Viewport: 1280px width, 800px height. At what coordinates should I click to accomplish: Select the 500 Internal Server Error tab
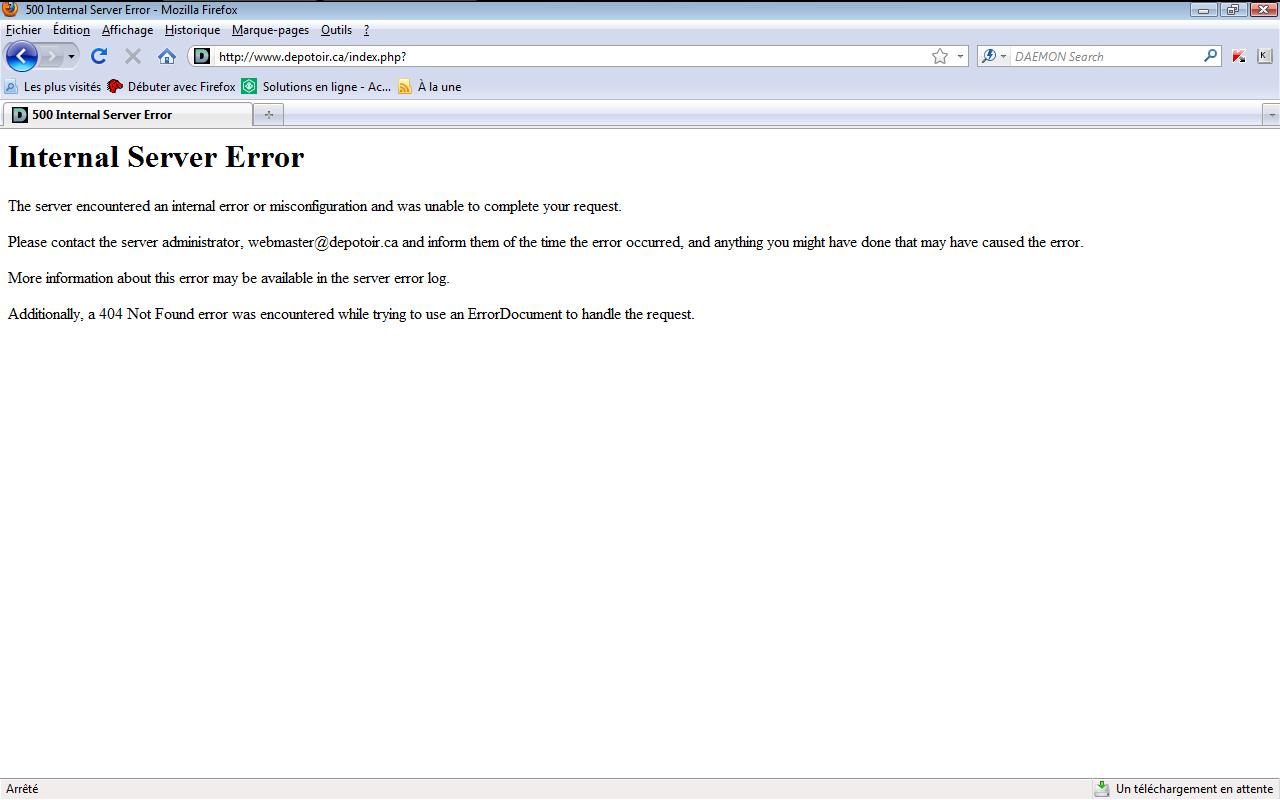pyautogui.click(x=127, y=115)
